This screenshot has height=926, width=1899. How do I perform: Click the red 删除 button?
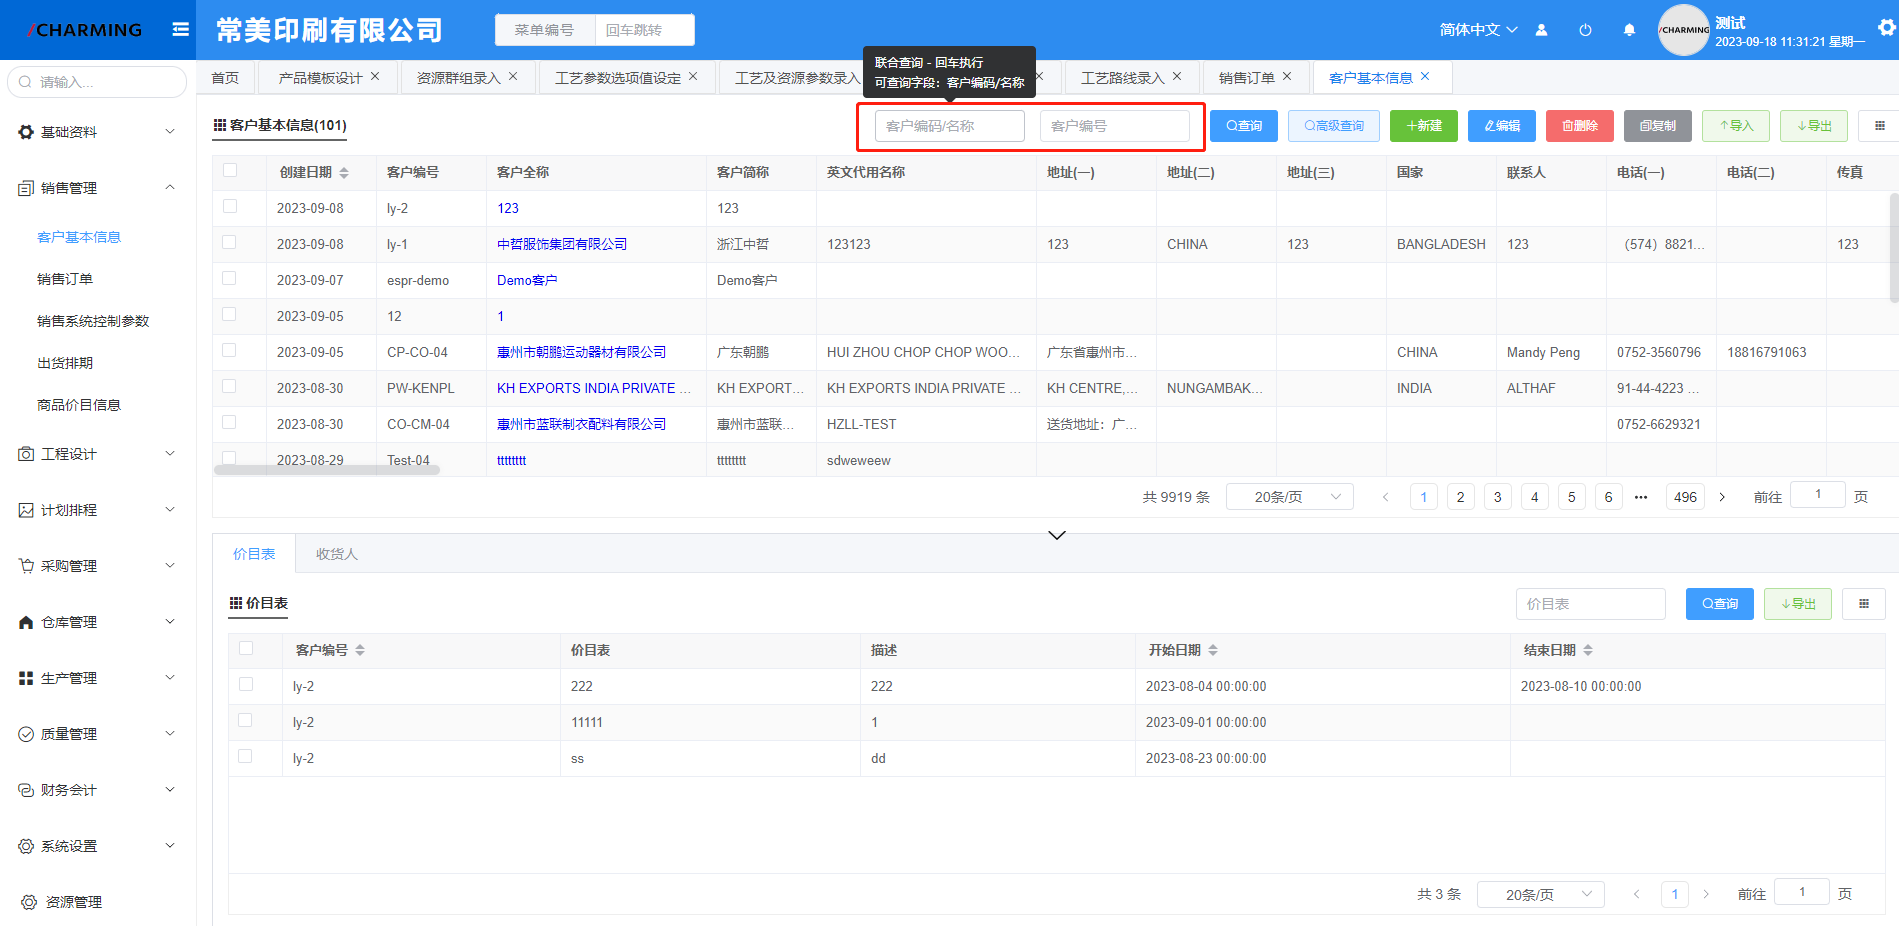(x=1580, y=126)
